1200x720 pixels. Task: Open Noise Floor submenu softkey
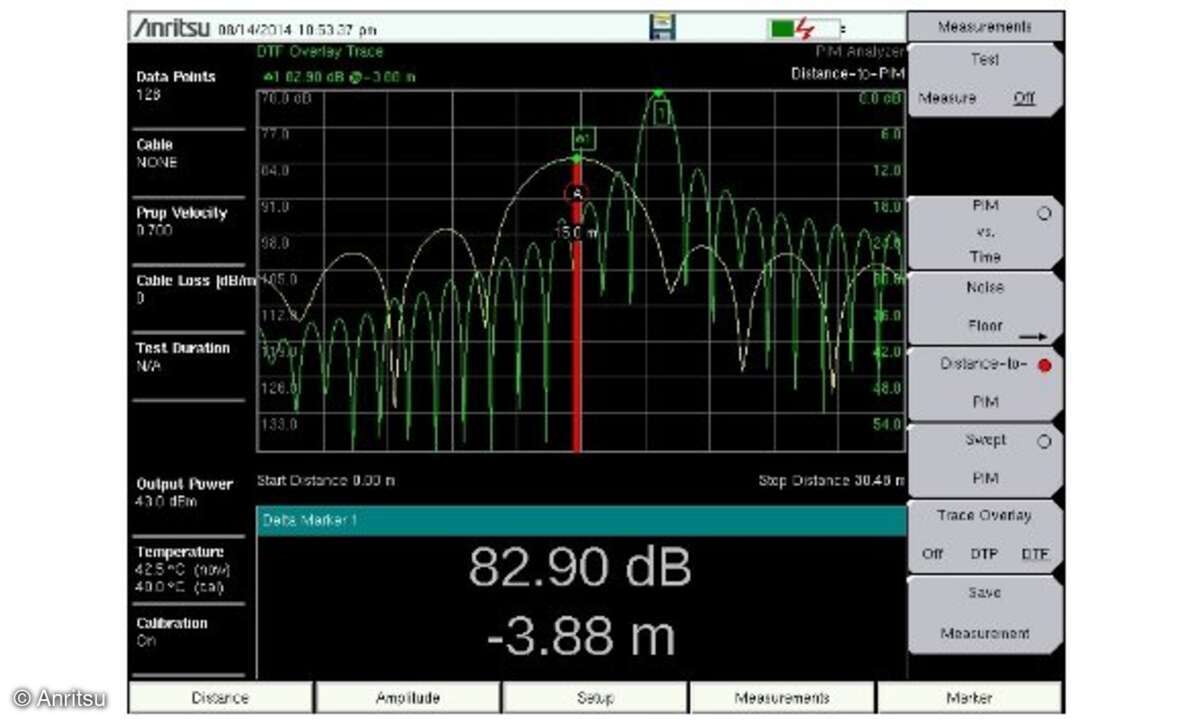pos(984,307)
